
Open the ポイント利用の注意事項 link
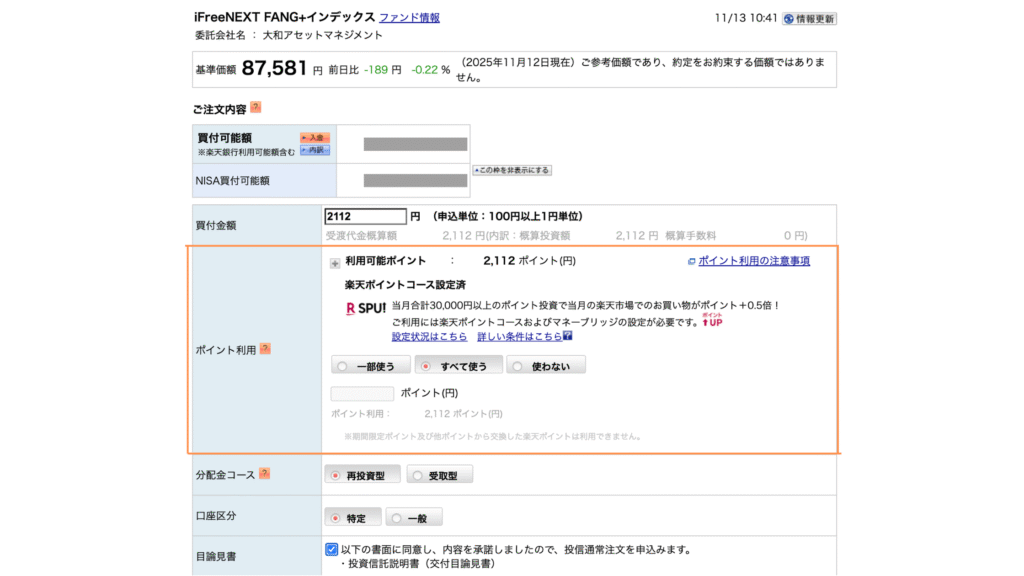(x=753, y=261)
